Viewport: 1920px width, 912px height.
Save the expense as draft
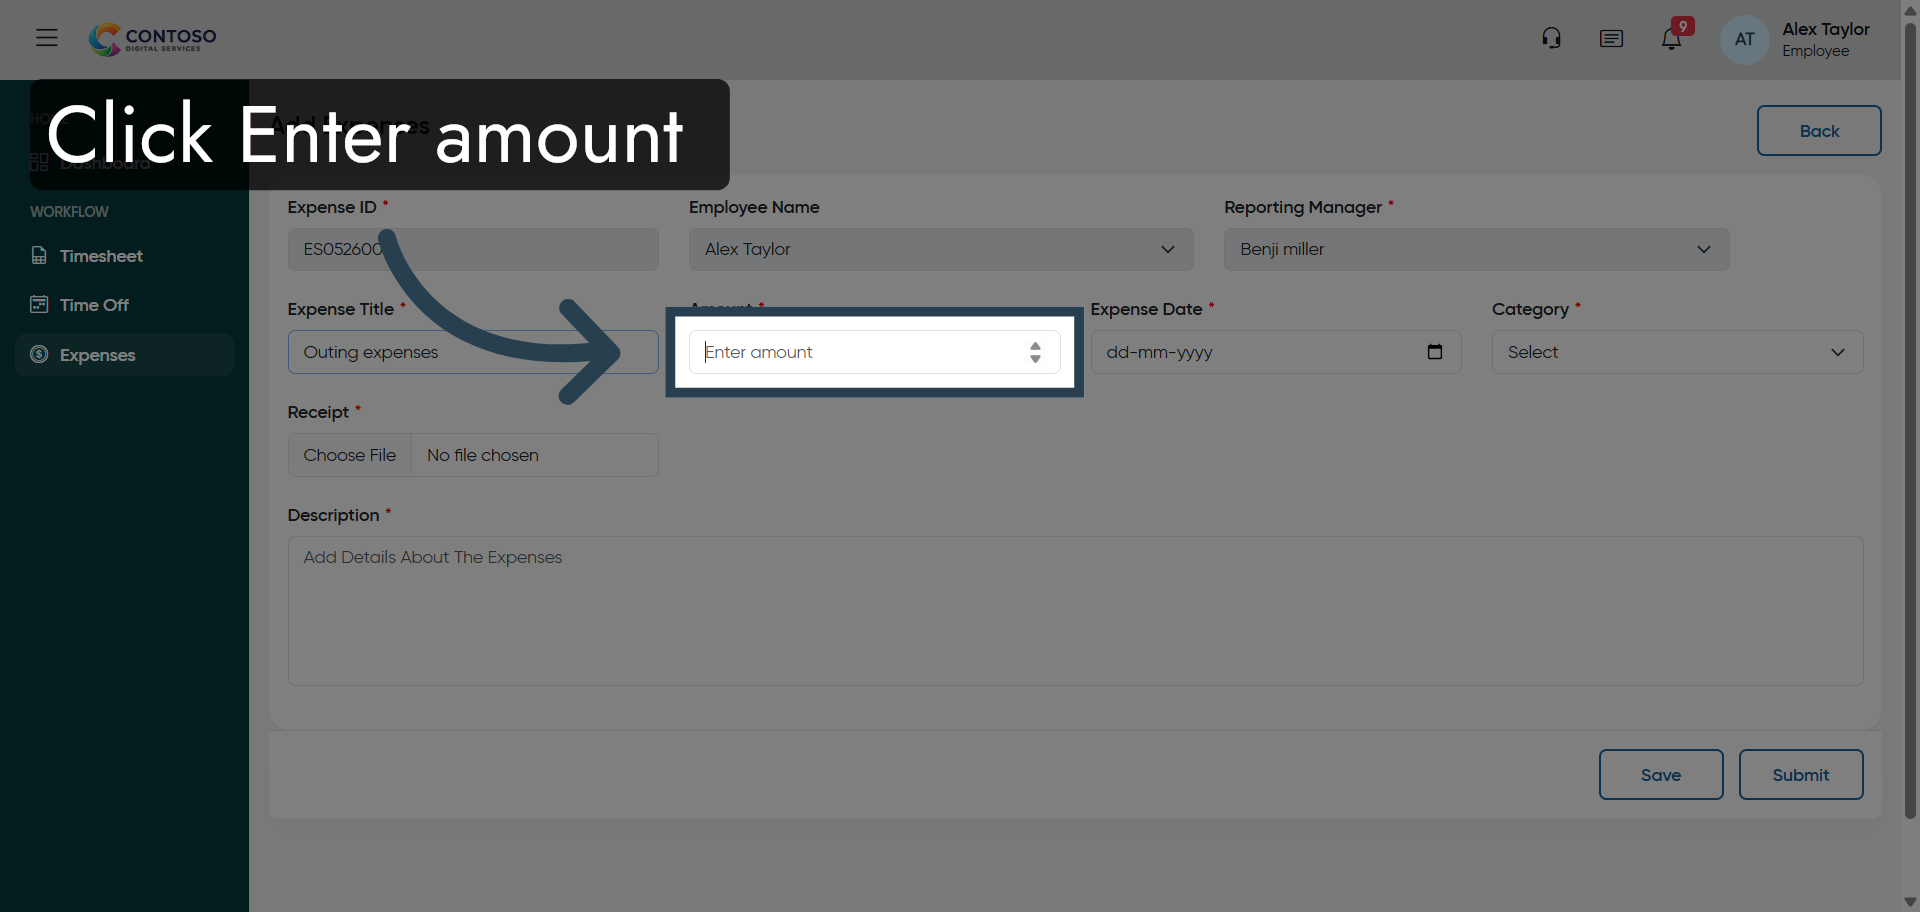pyautogui.click(x=1660, y=774)
